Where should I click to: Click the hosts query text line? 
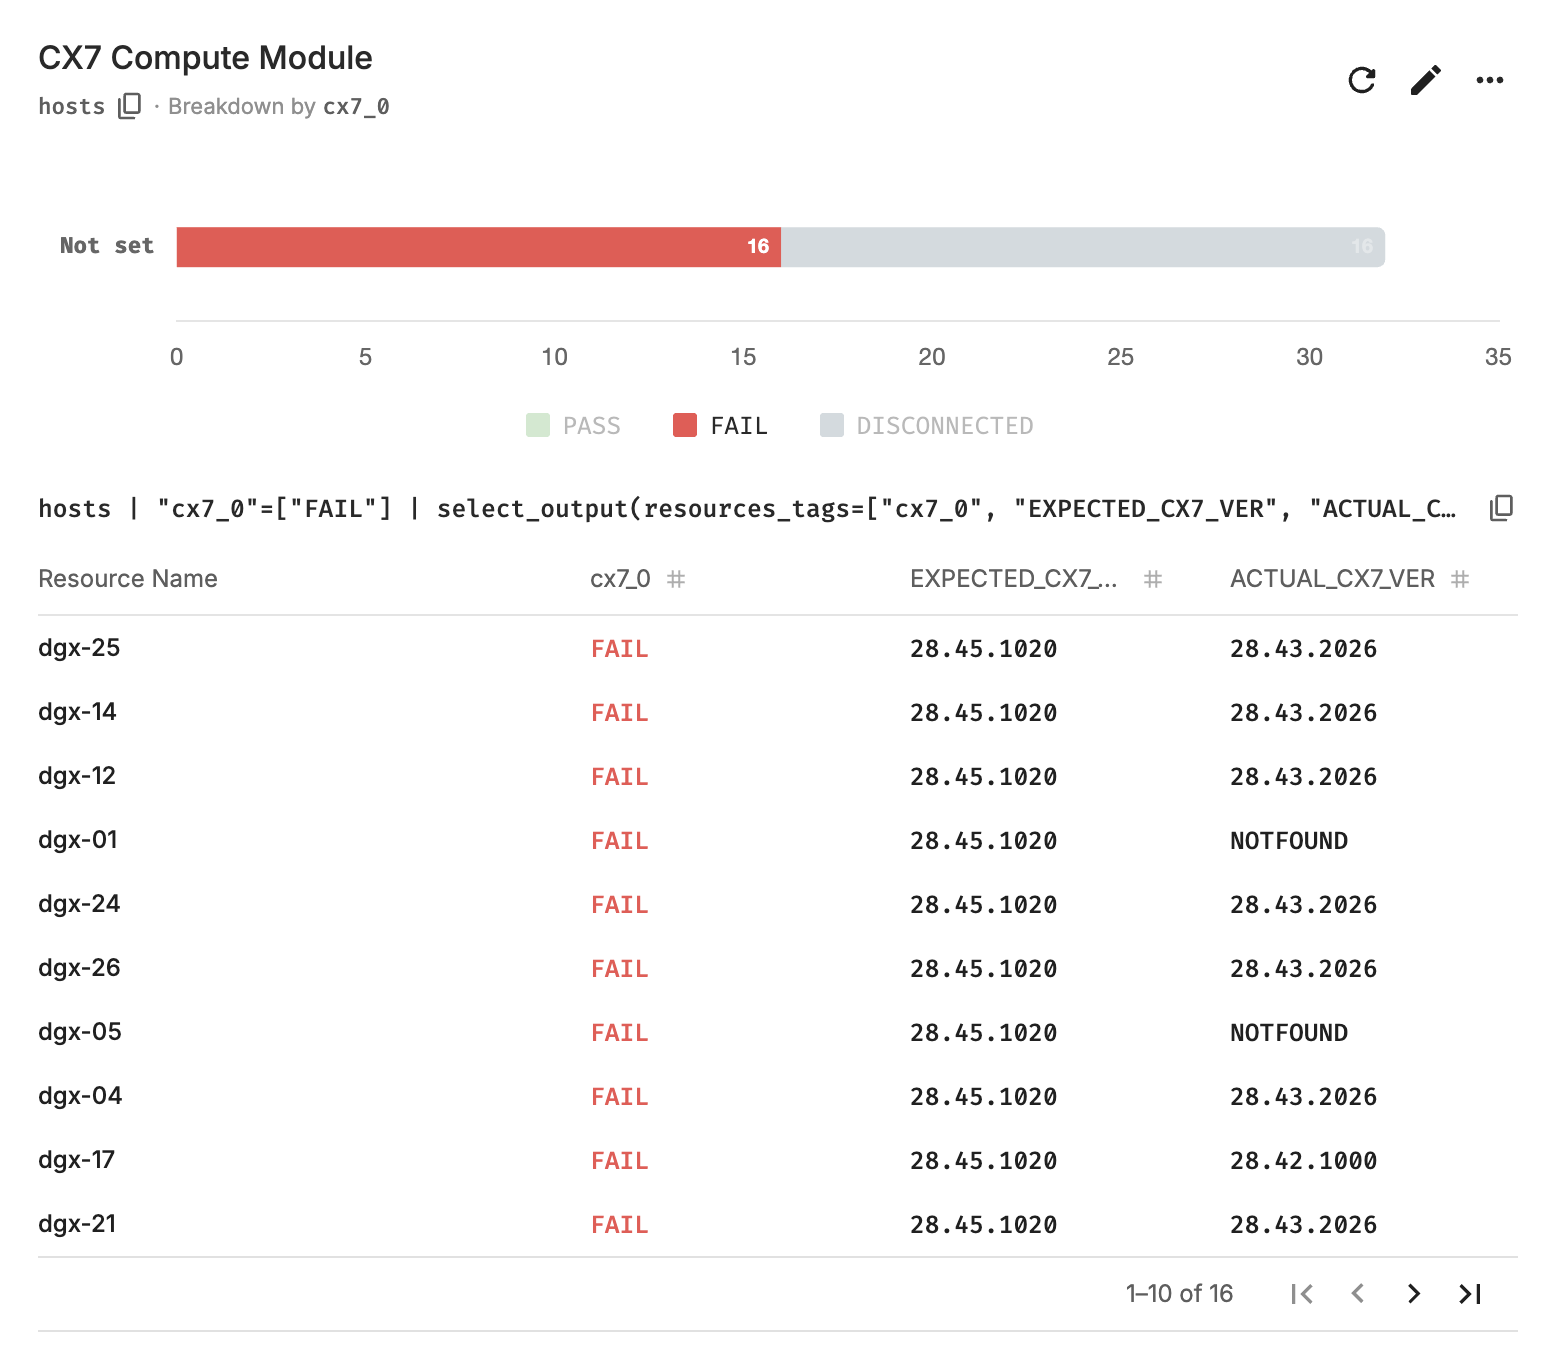[x=747, y=509]
